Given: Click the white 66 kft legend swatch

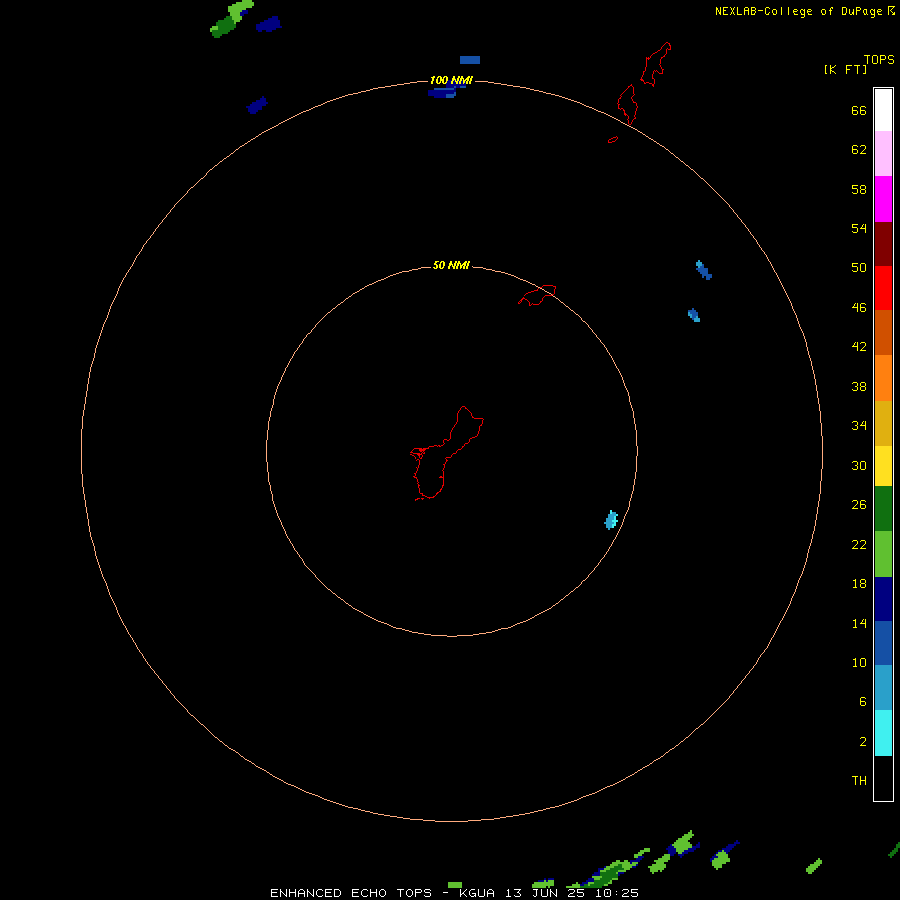Looking at the screenshot, I should coord(883,110).
